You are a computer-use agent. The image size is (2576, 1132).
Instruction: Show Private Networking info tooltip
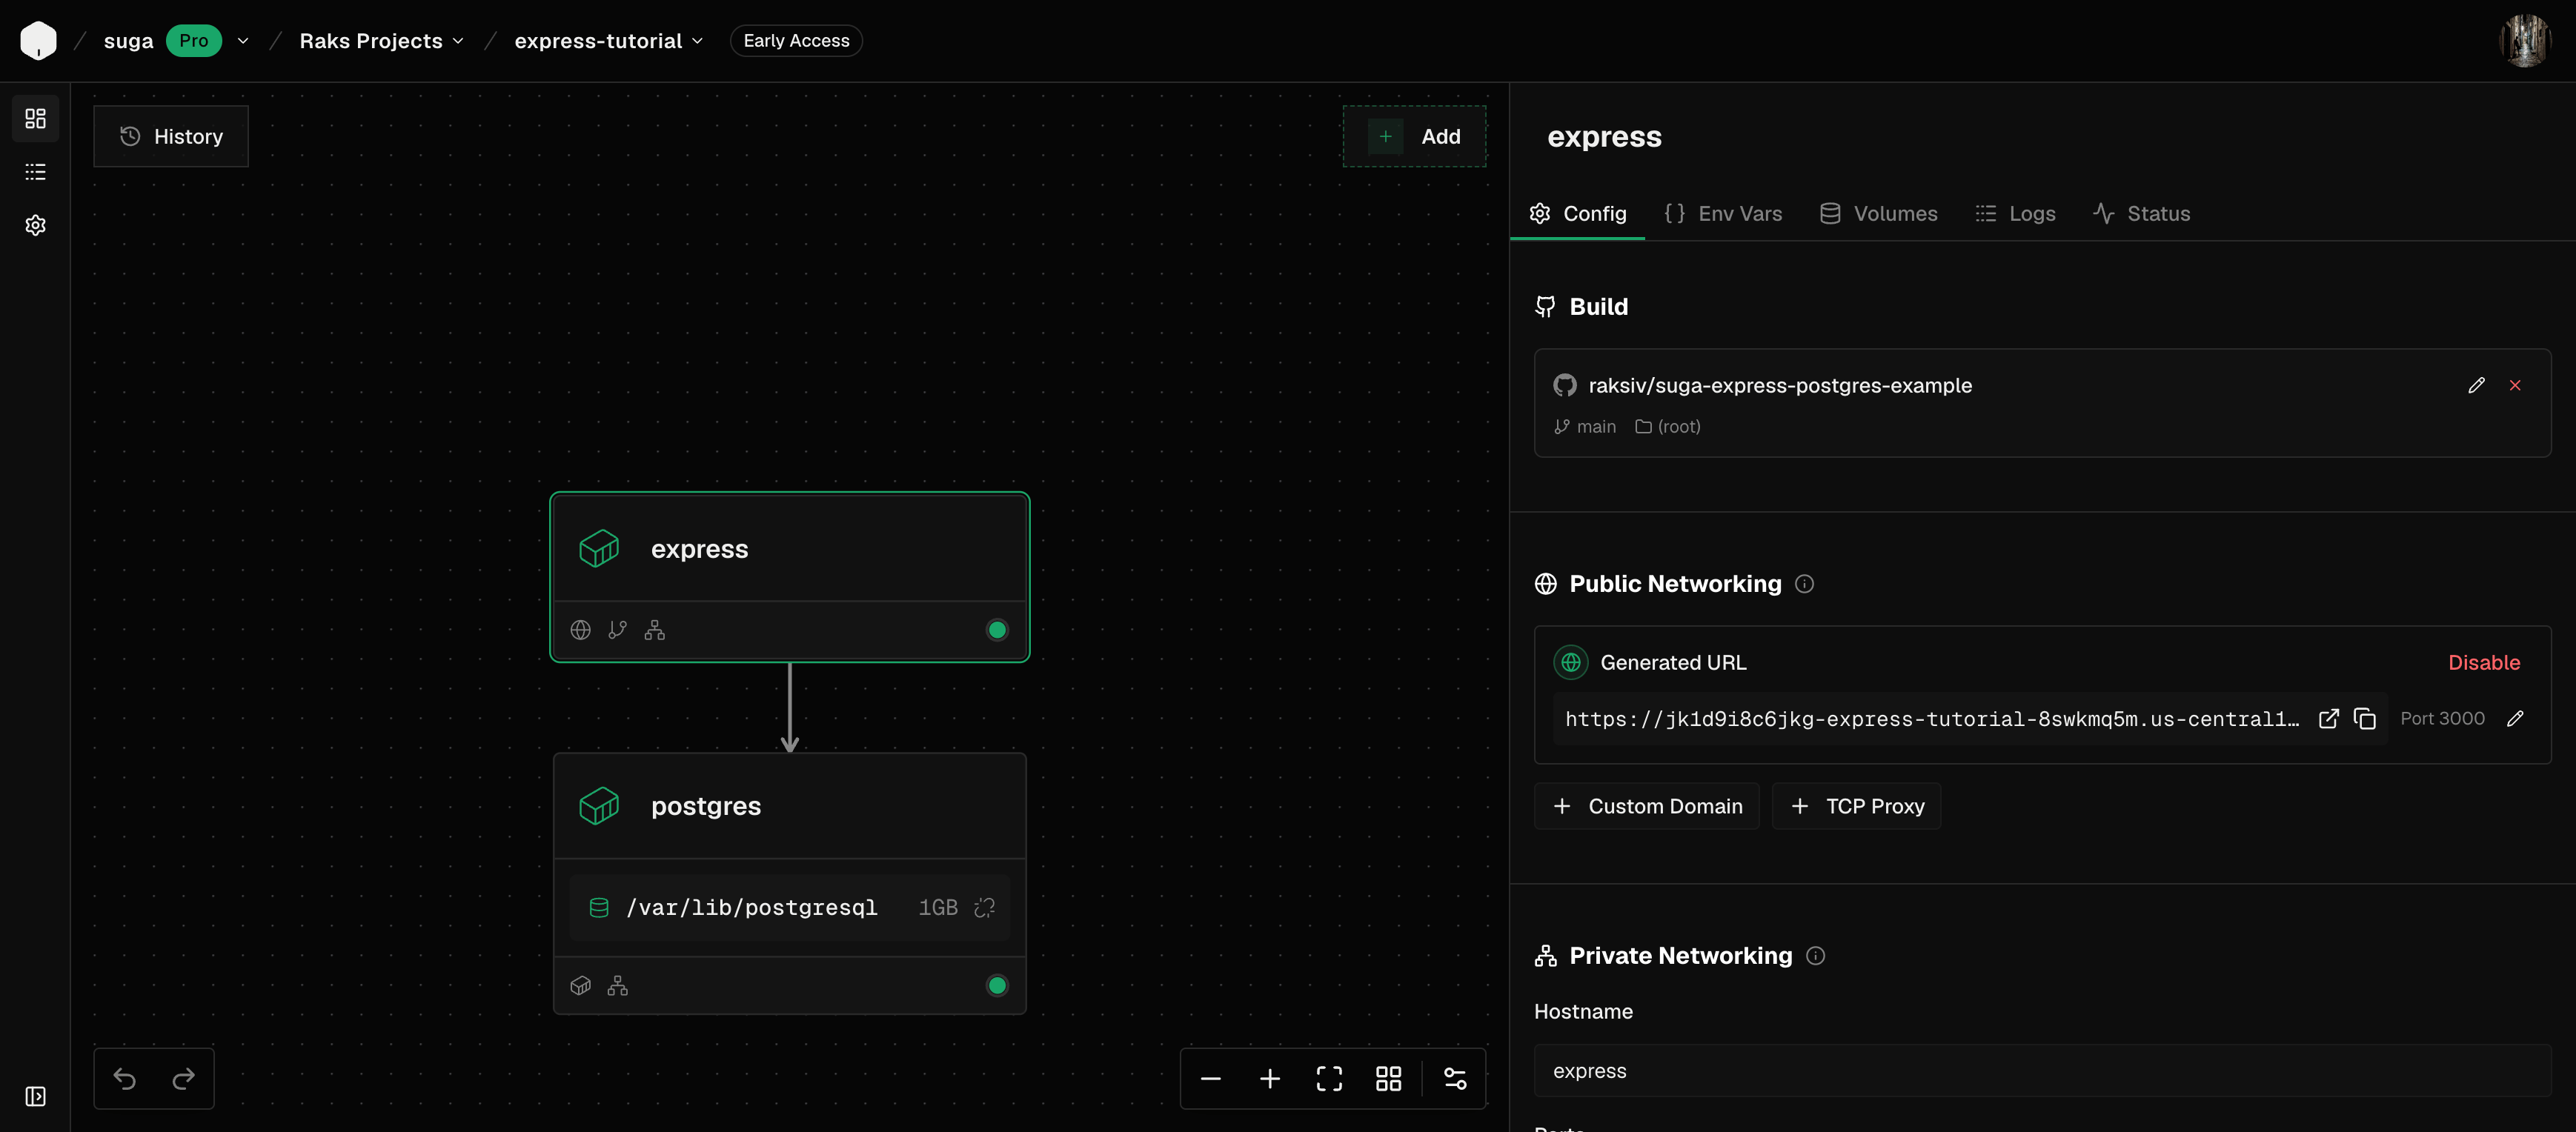[x=1815, y=956]
